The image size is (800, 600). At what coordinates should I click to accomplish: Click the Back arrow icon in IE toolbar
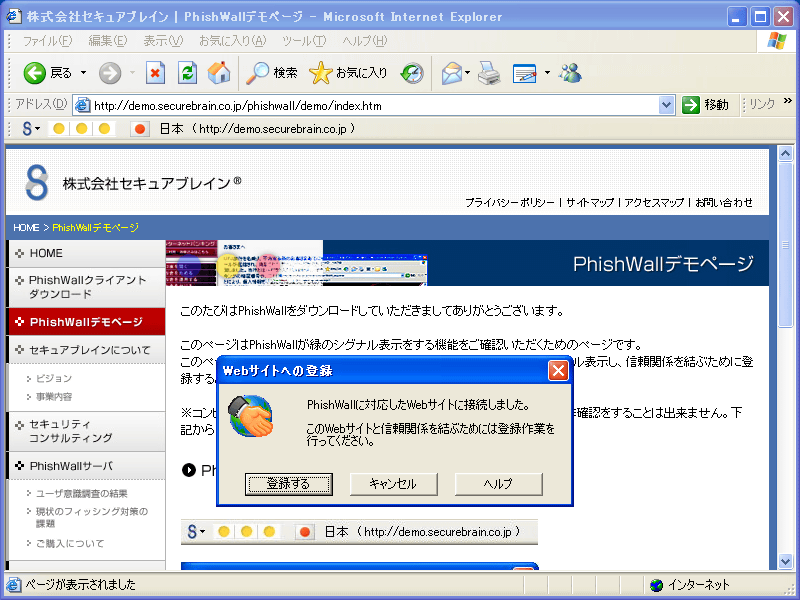[x=35, y=73]
